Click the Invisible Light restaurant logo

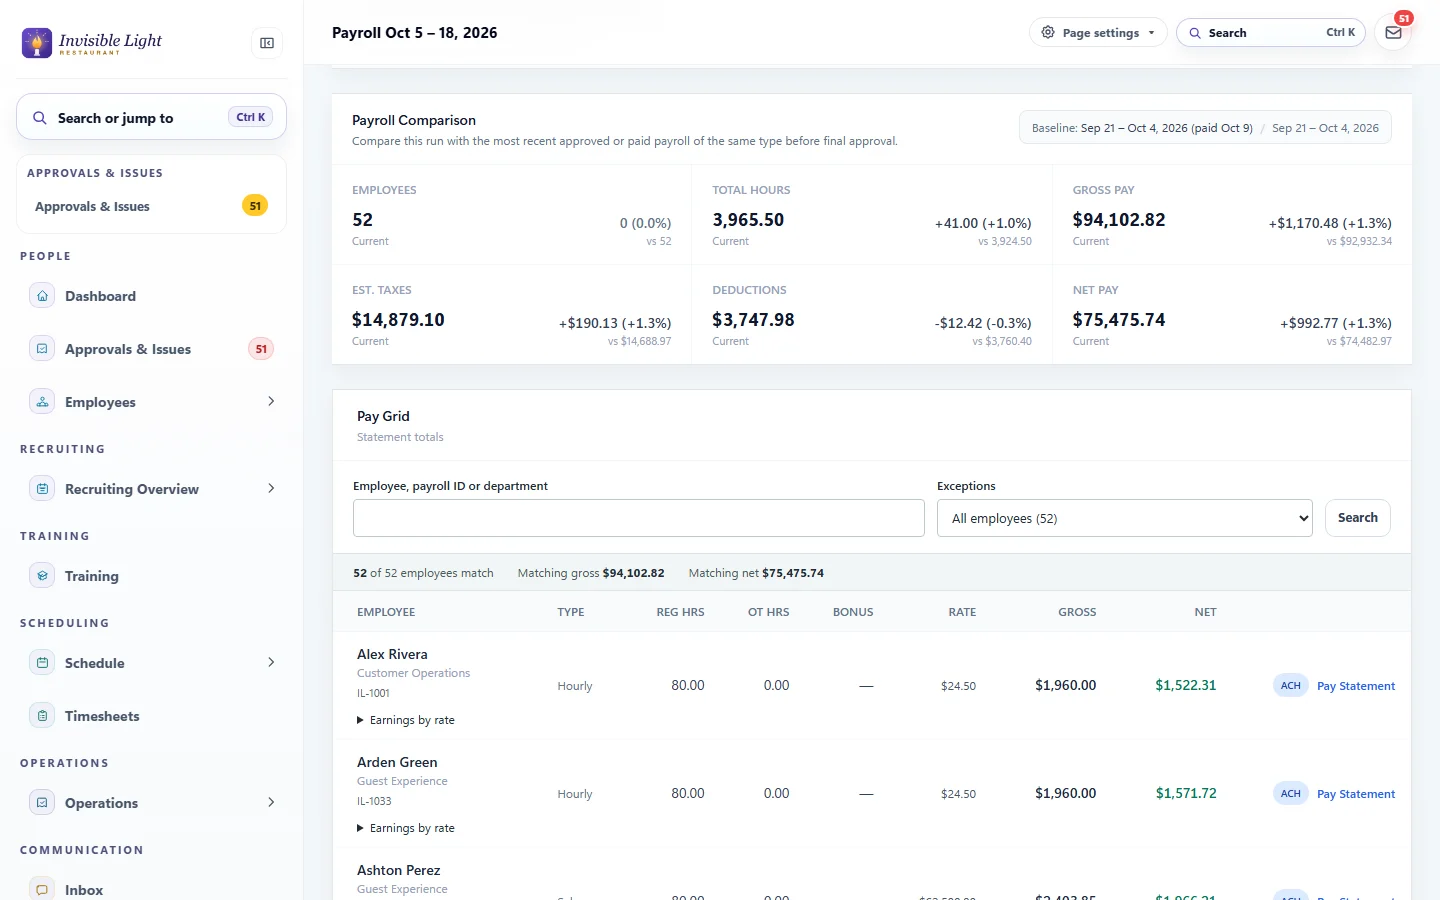click(x=92, y=43)
